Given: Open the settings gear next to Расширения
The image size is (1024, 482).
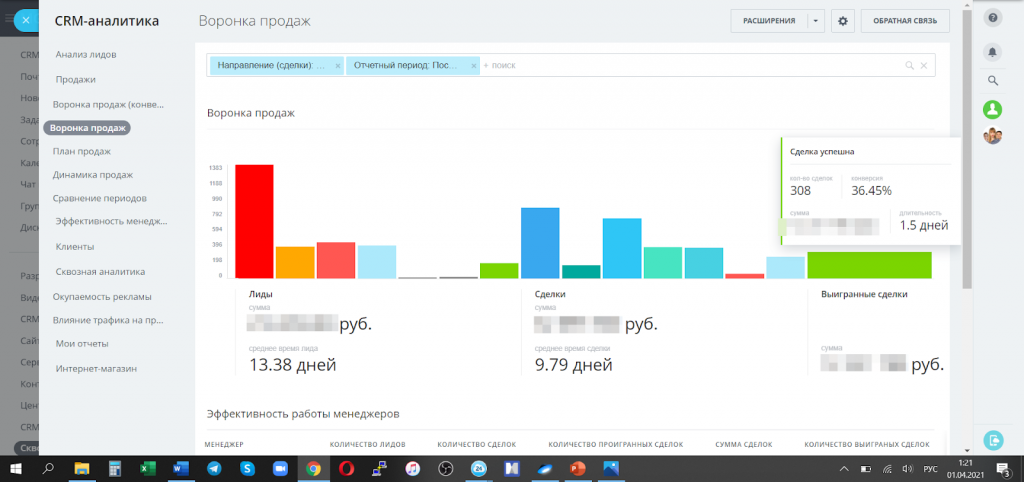Looking at the screenshot, I should click(842, 21).
